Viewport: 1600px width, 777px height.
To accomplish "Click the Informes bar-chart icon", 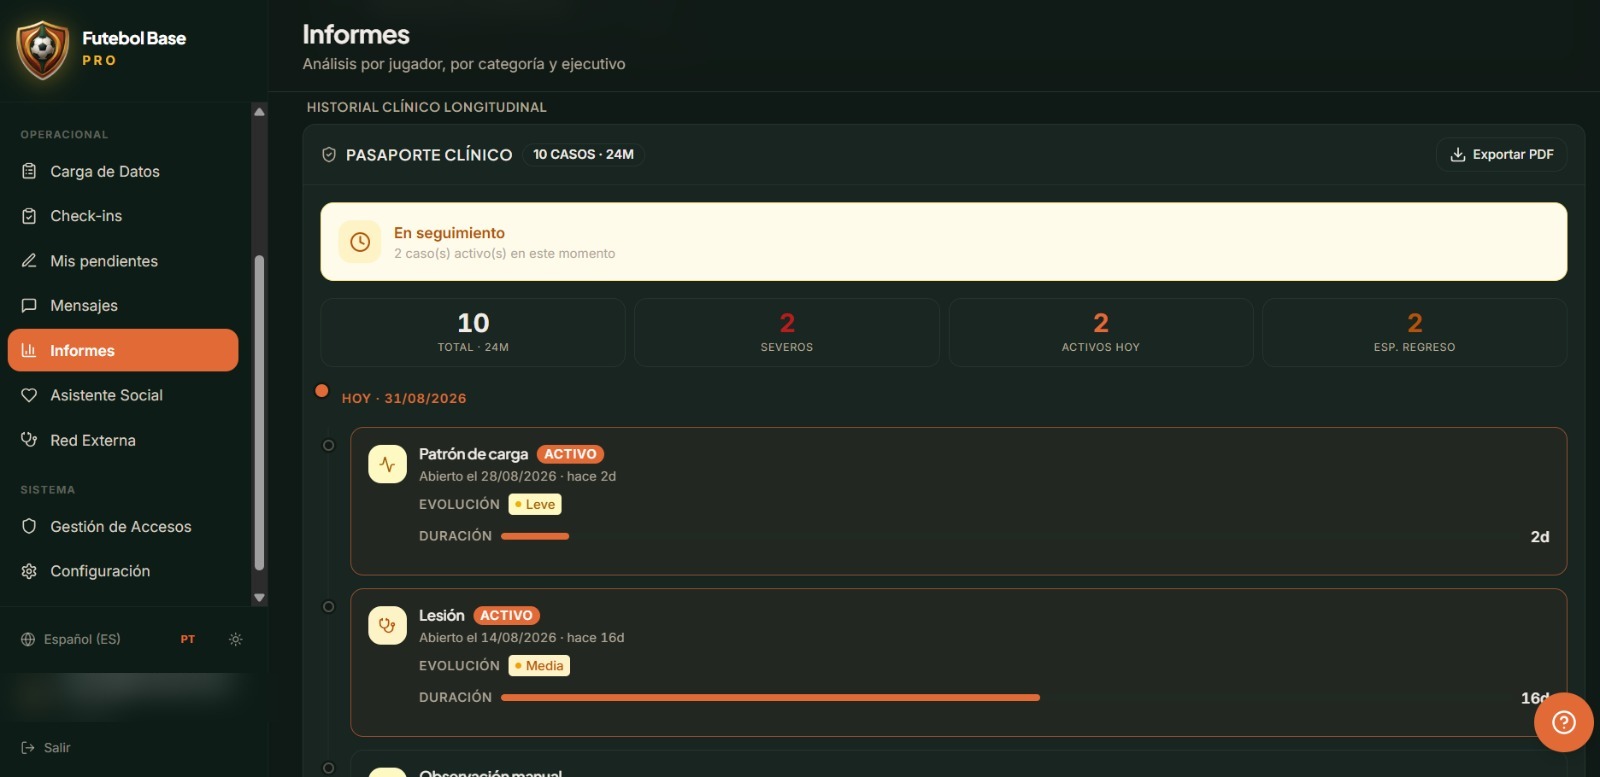I will pos(29,350).
